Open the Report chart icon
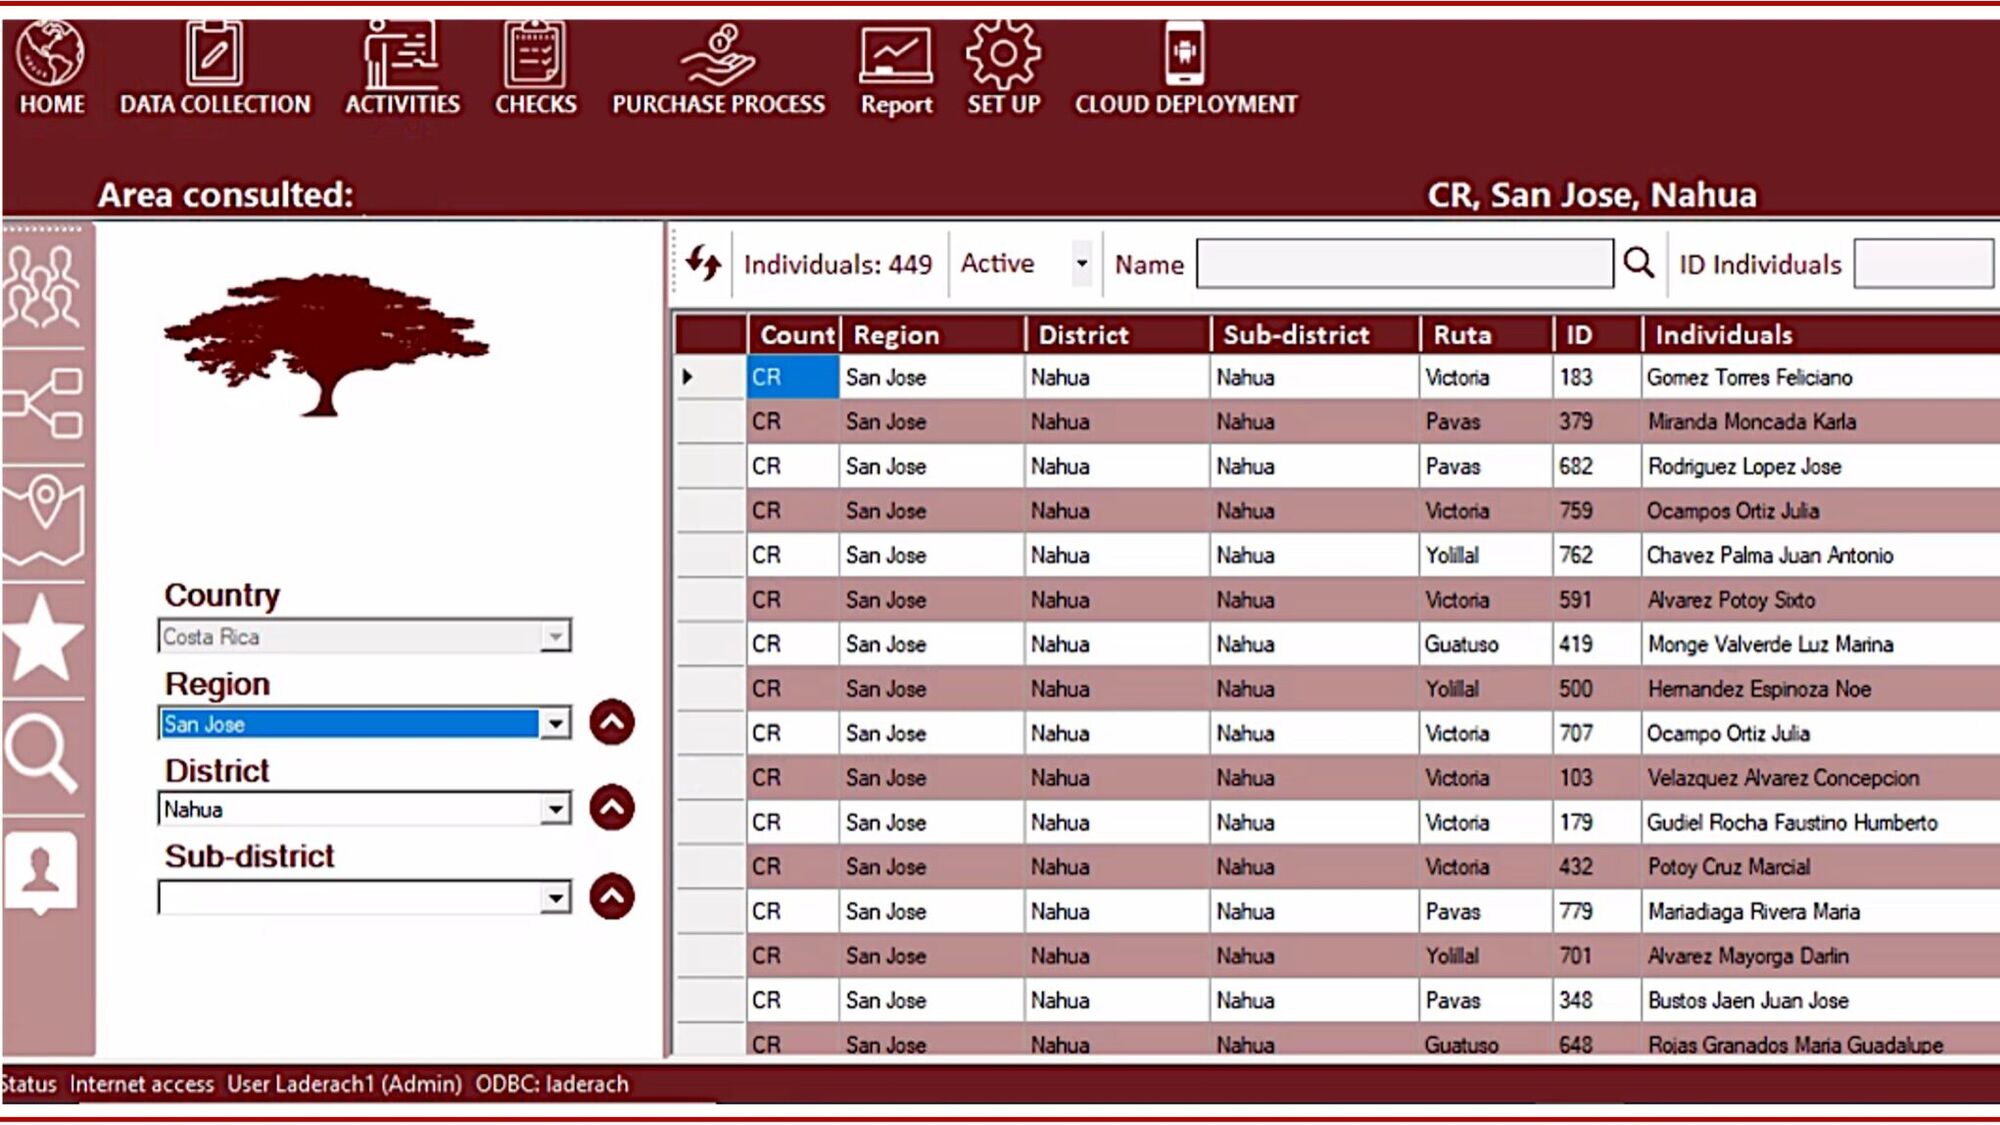This screenshot has width=2000, height=1125. point(896,55)
